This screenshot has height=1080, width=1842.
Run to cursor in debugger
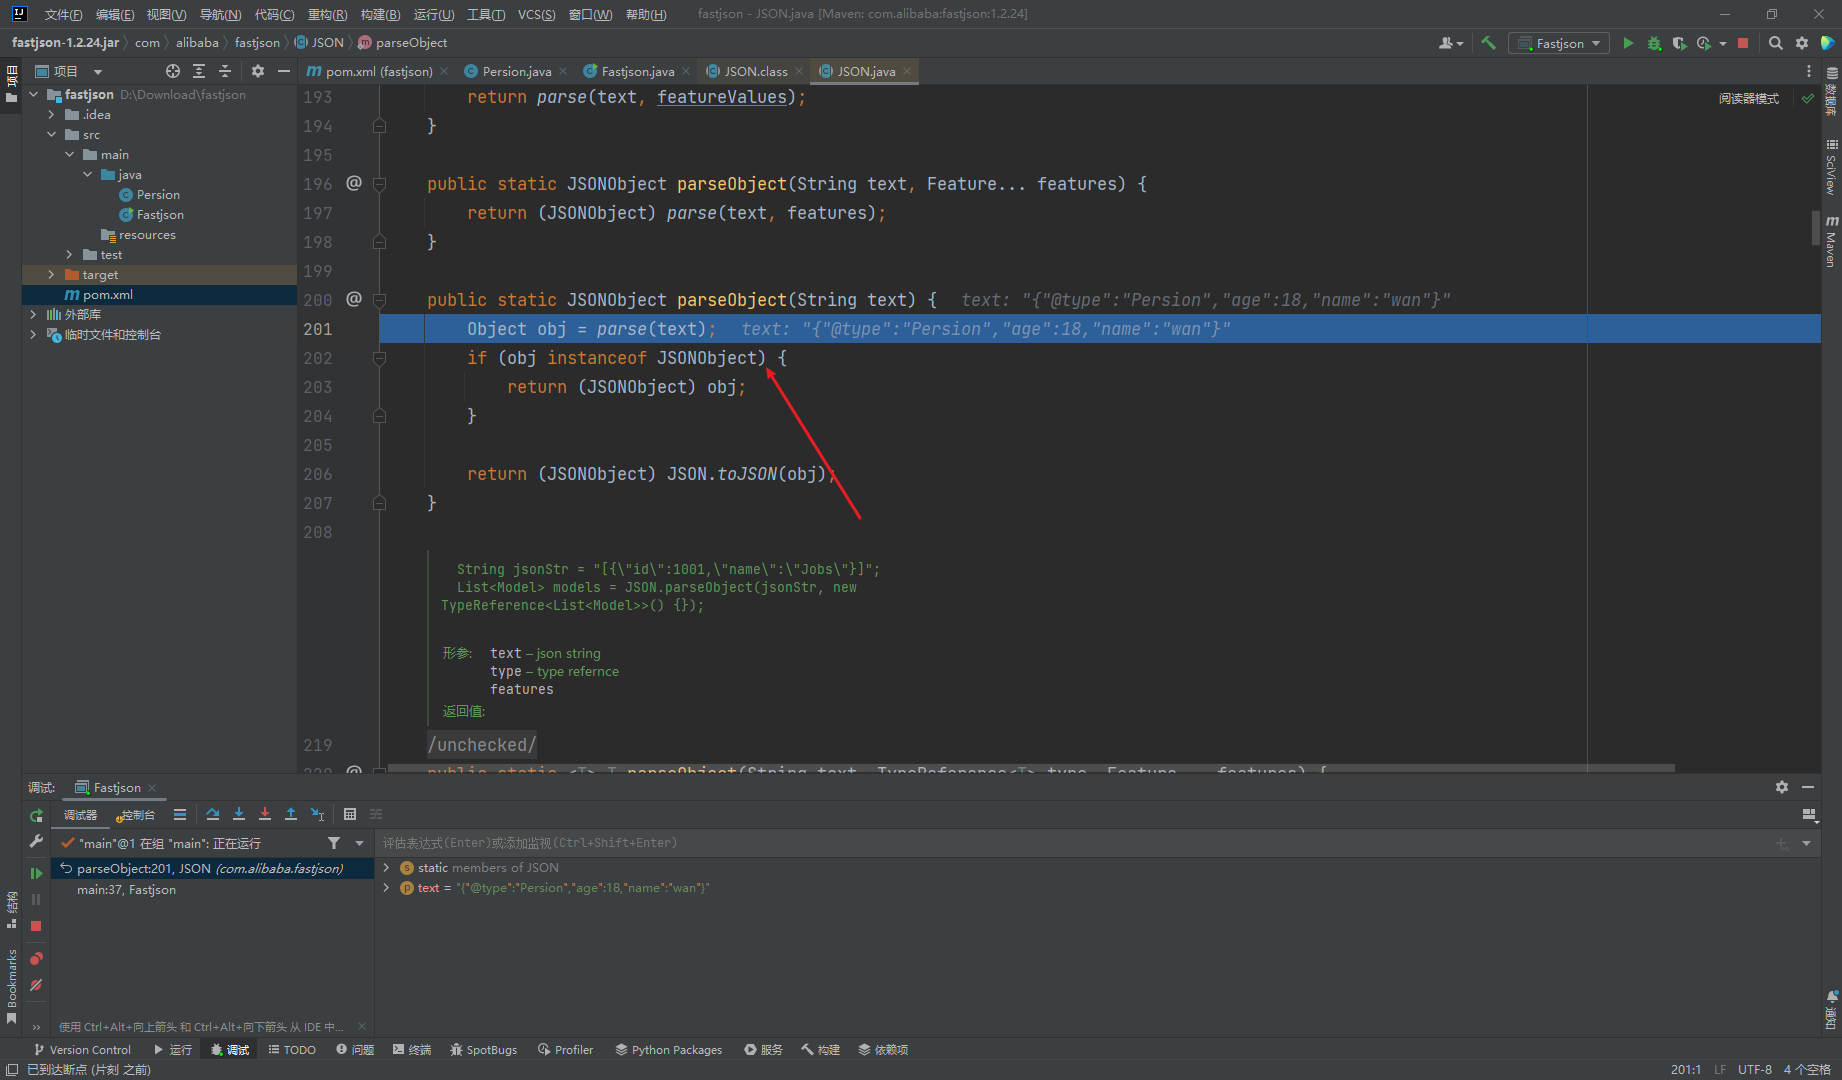pos(317,814)
